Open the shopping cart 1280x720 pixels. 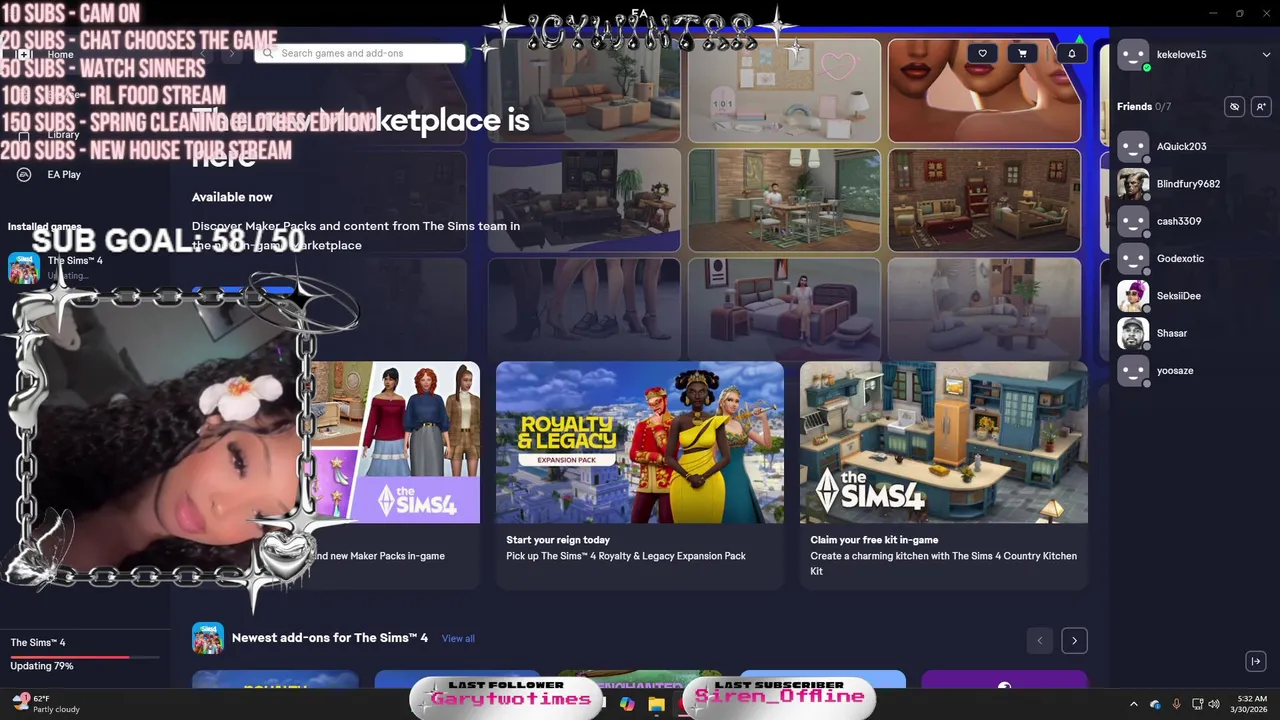1022,54
